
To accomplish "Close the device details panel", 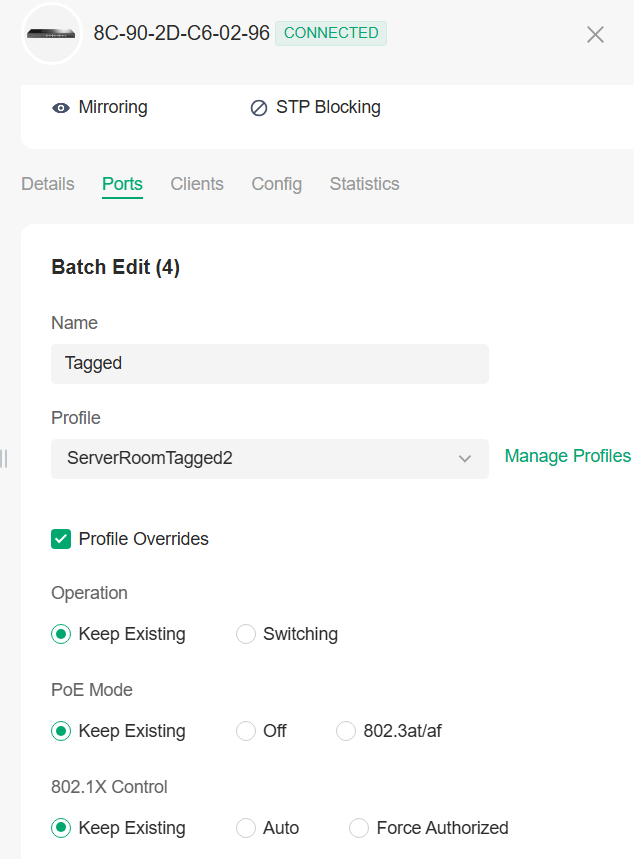I will click(595, 34).
